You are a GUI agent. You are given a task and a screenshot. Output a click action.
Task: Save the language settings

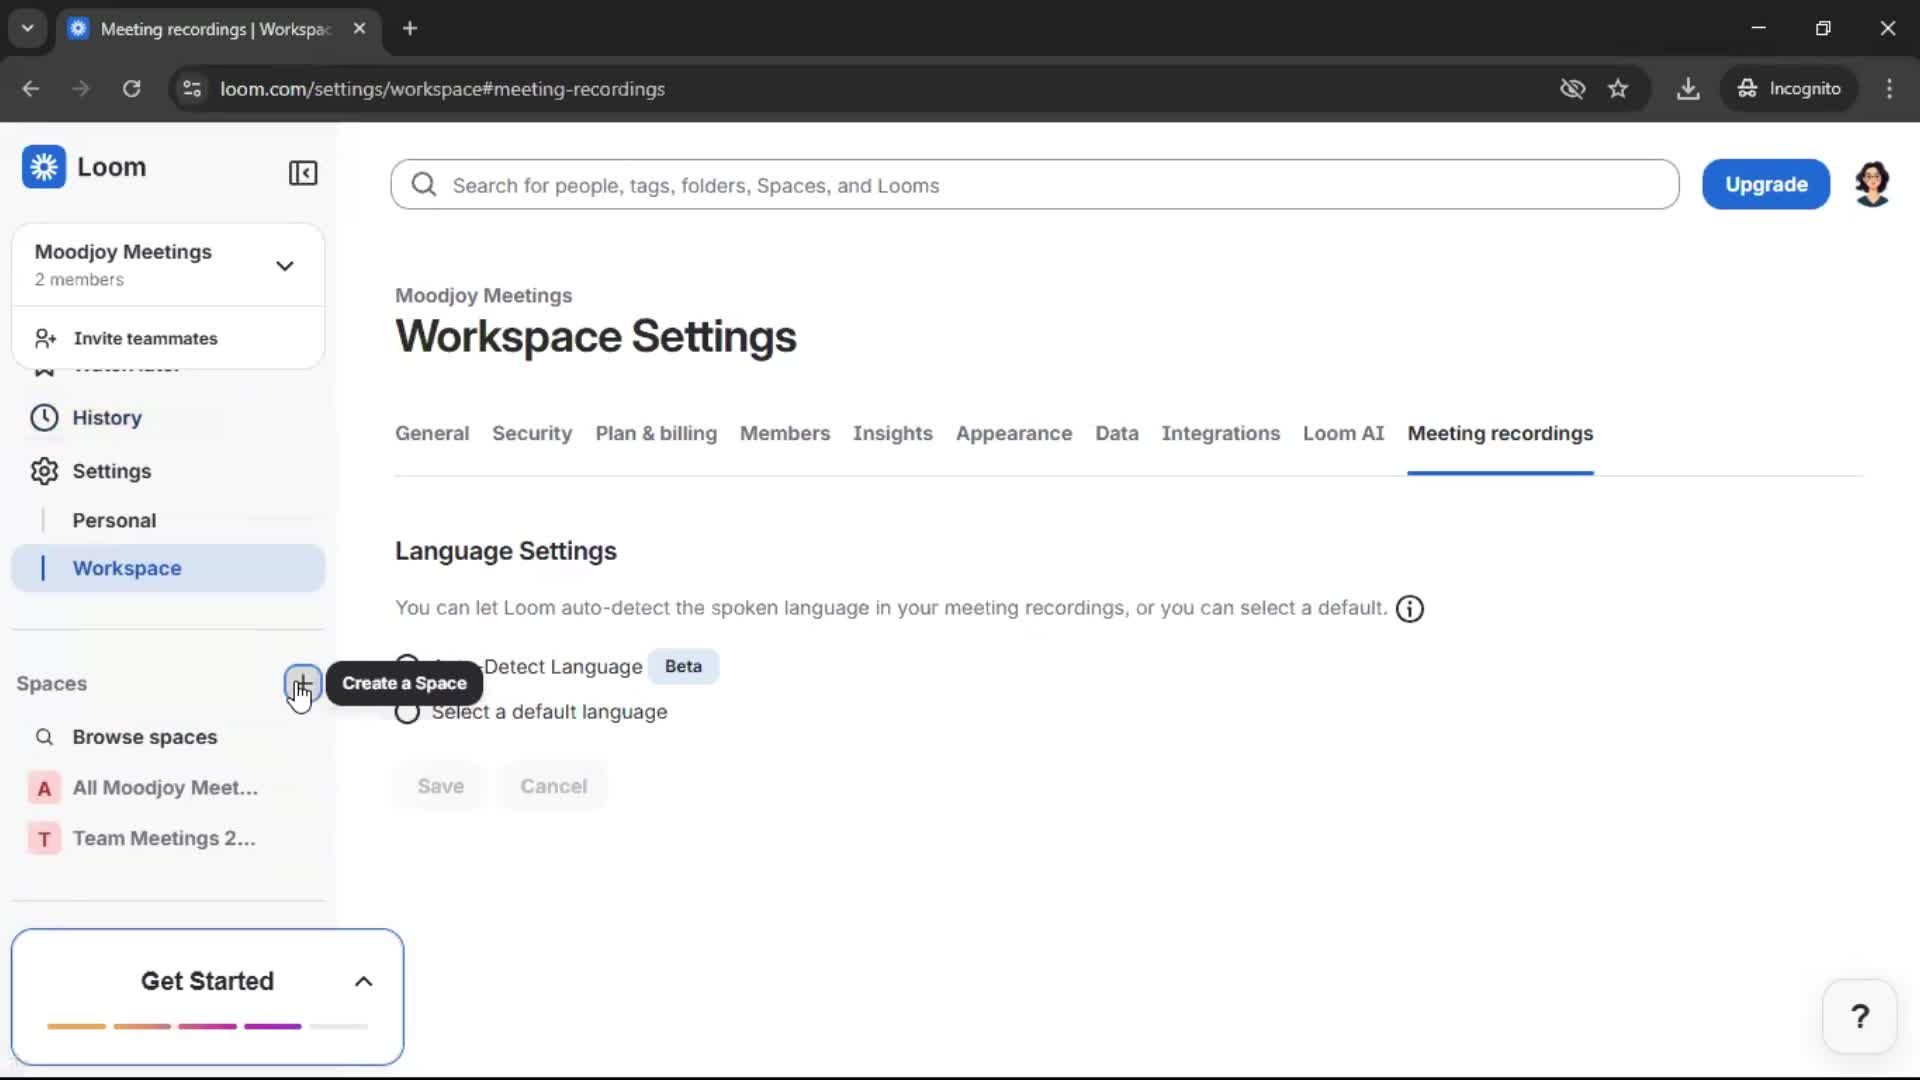click(x=440, y=786)
